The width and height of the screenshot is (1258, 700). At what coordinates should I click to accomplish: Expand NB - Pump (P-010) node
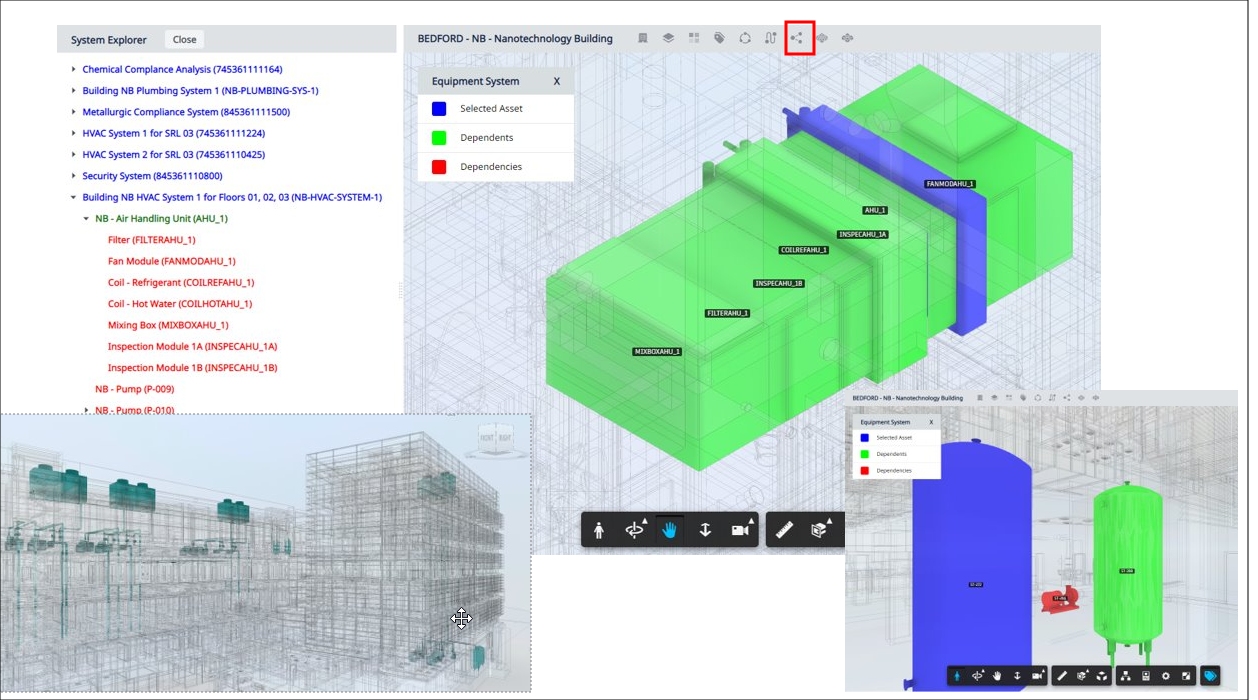(87, 410)
